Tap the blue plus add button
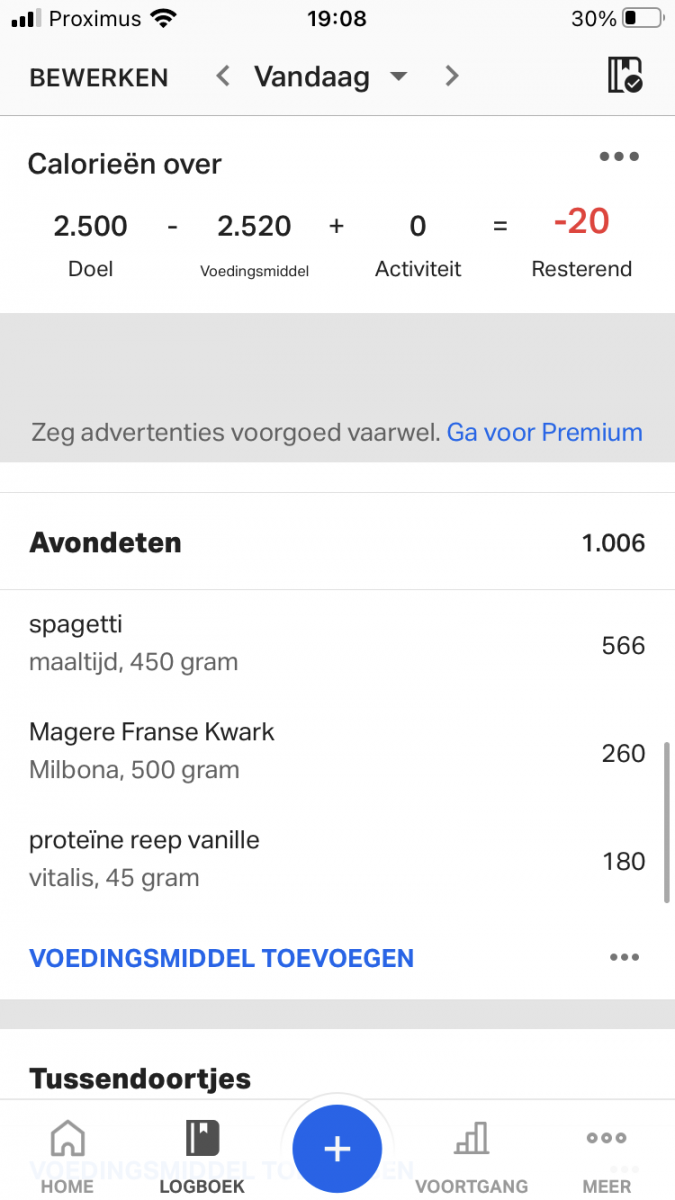Image resolution: width=675 pixels, height=1200 pixels. [337, 1149]
